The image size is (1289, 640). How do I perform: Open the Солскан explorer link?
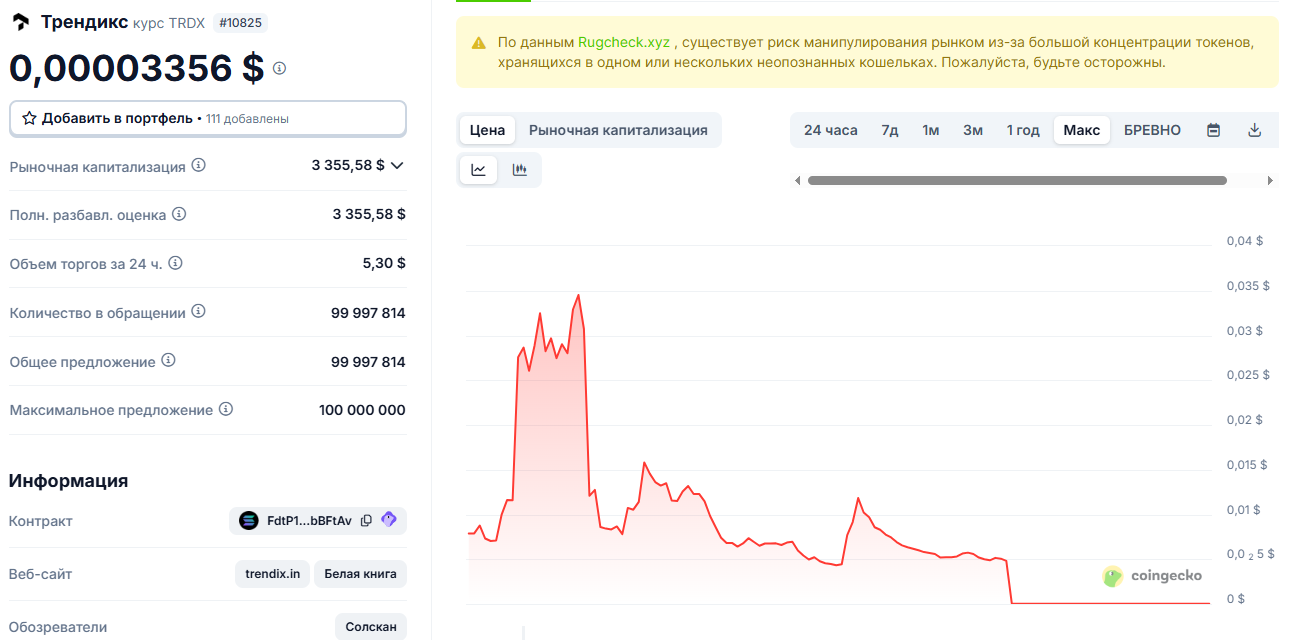coord(371,627)
